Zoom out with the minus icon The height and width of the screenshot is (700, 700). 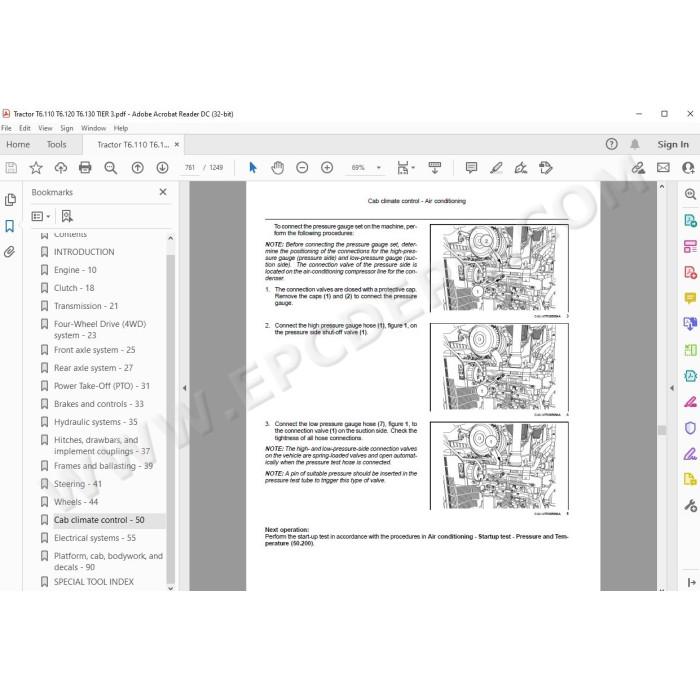coord(302,168)
